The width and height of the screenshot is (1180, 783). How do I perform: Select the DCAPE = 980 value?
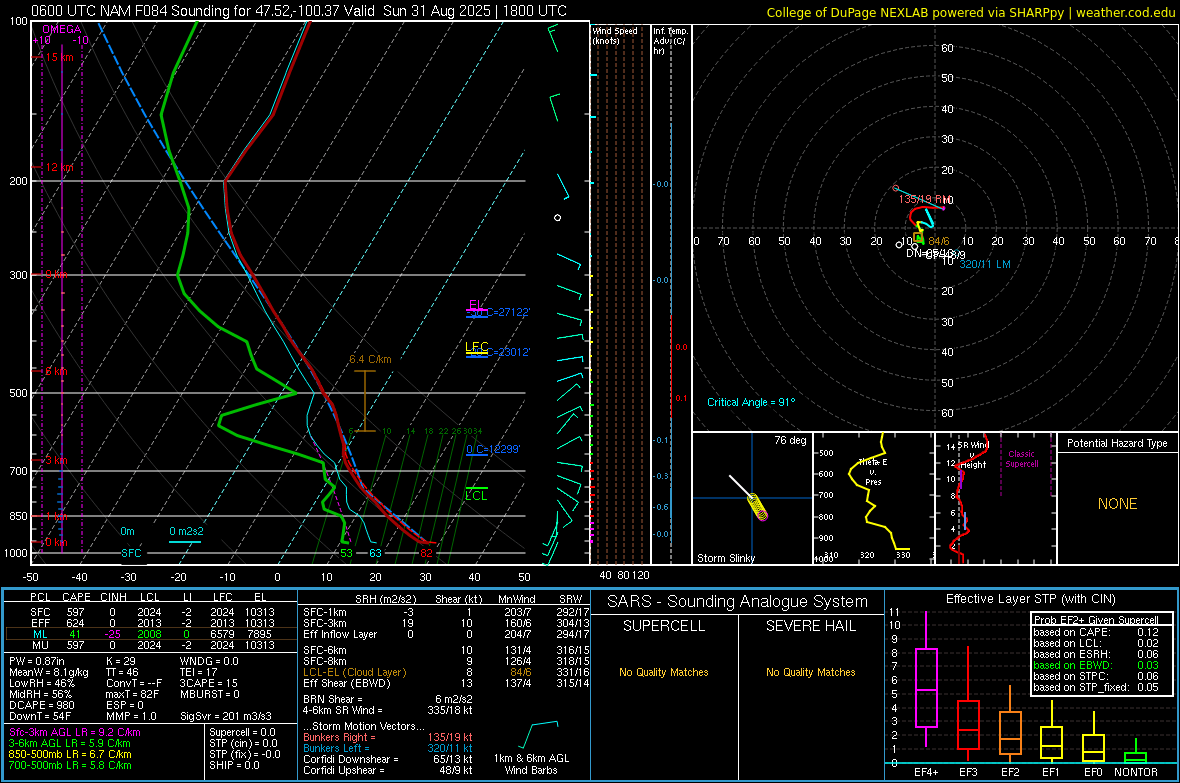point(41,705)
